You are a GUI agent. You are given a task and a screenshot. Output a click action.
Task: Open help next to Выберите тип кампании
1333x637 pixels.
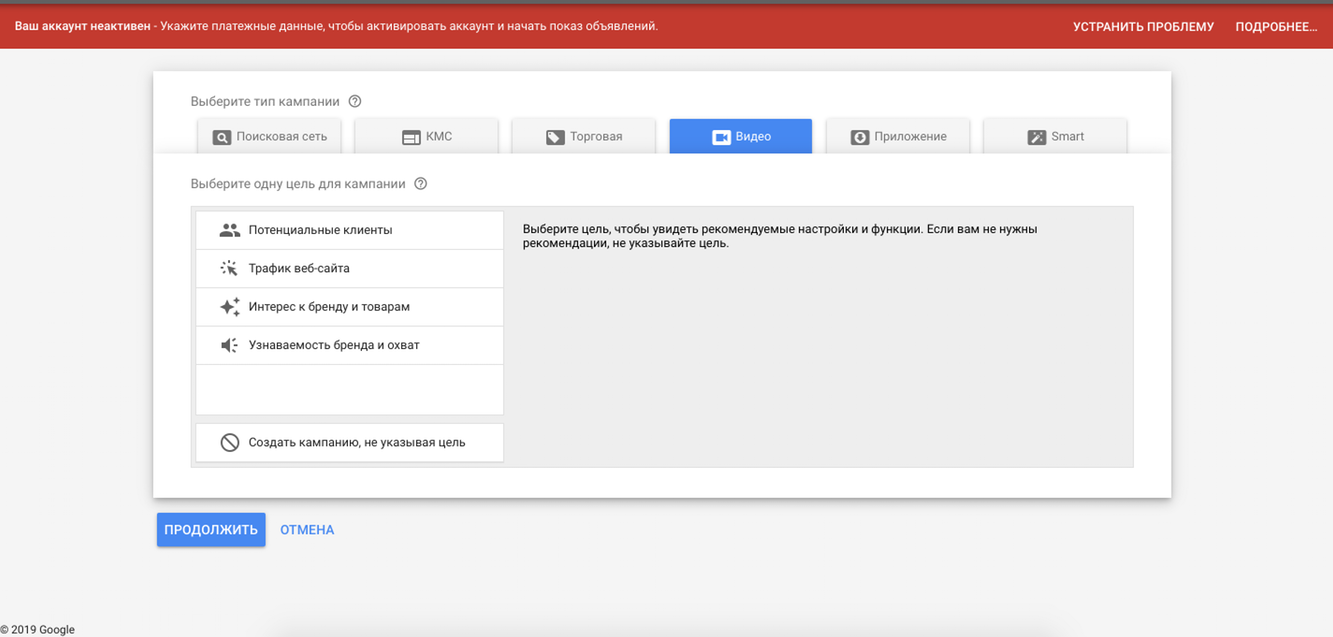[355, 101]
